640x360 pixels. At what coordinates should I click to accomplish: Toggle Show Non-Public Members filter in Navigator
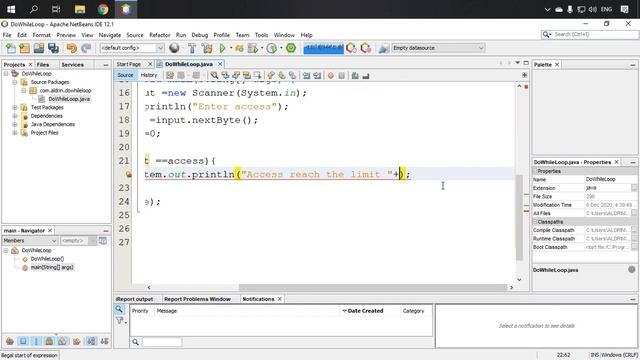tap(49, 341)
